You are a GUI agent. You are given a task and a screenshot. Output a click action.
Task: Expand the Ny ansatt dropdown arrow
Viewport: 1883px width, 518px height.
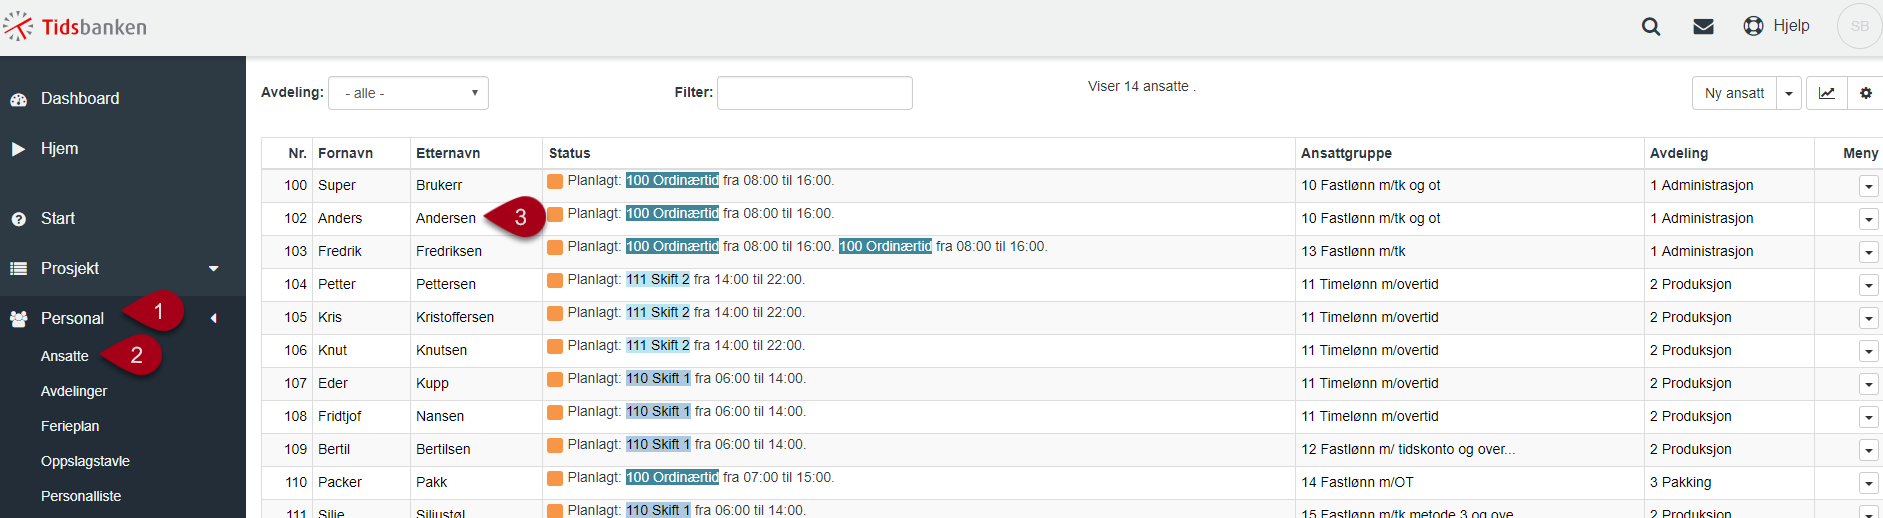1789,93
